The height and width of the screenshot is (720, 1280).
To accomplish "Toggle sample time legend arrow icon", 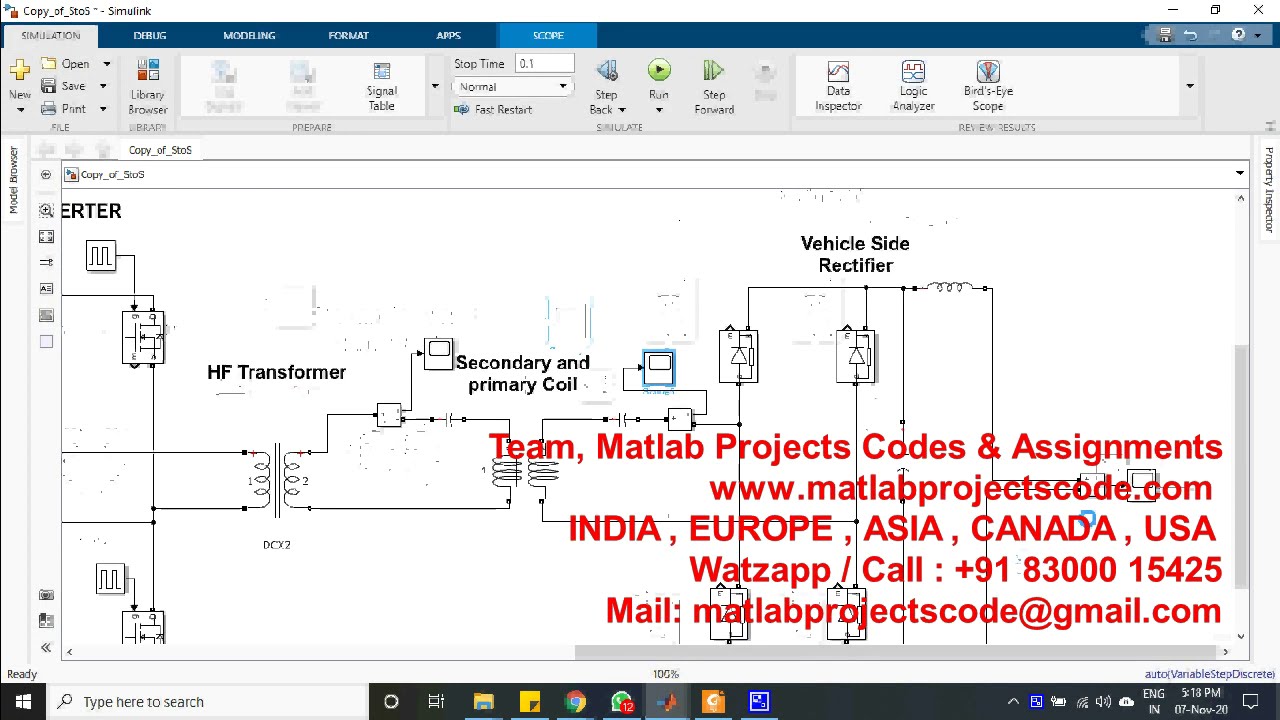I will click(46, 262).
